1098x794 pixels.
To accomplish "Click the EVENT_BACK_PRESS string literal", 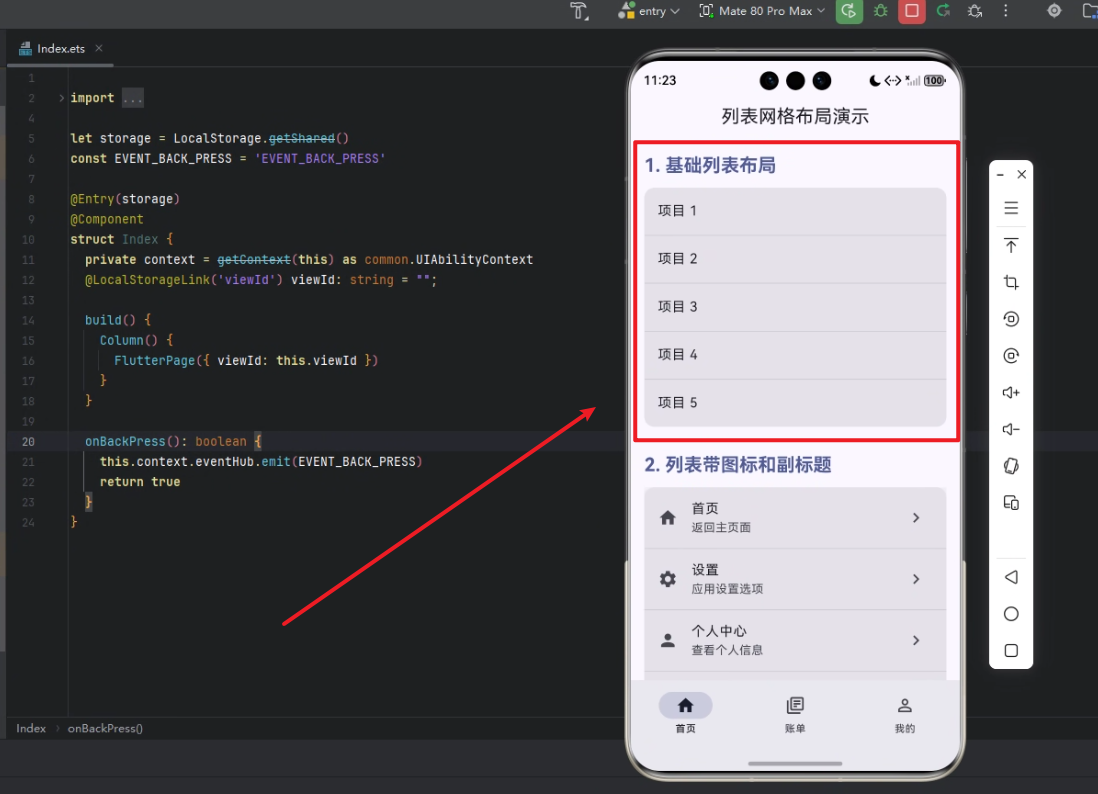I will tap(321, 159).
